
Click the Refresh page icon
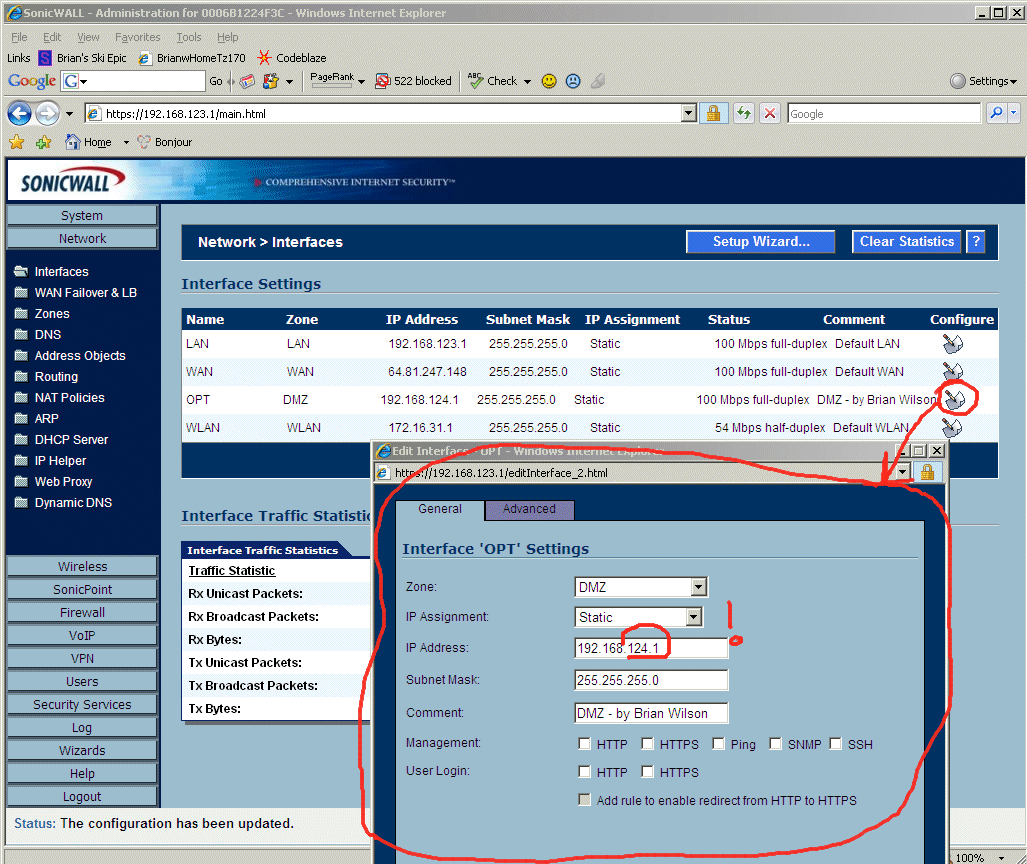743,113
